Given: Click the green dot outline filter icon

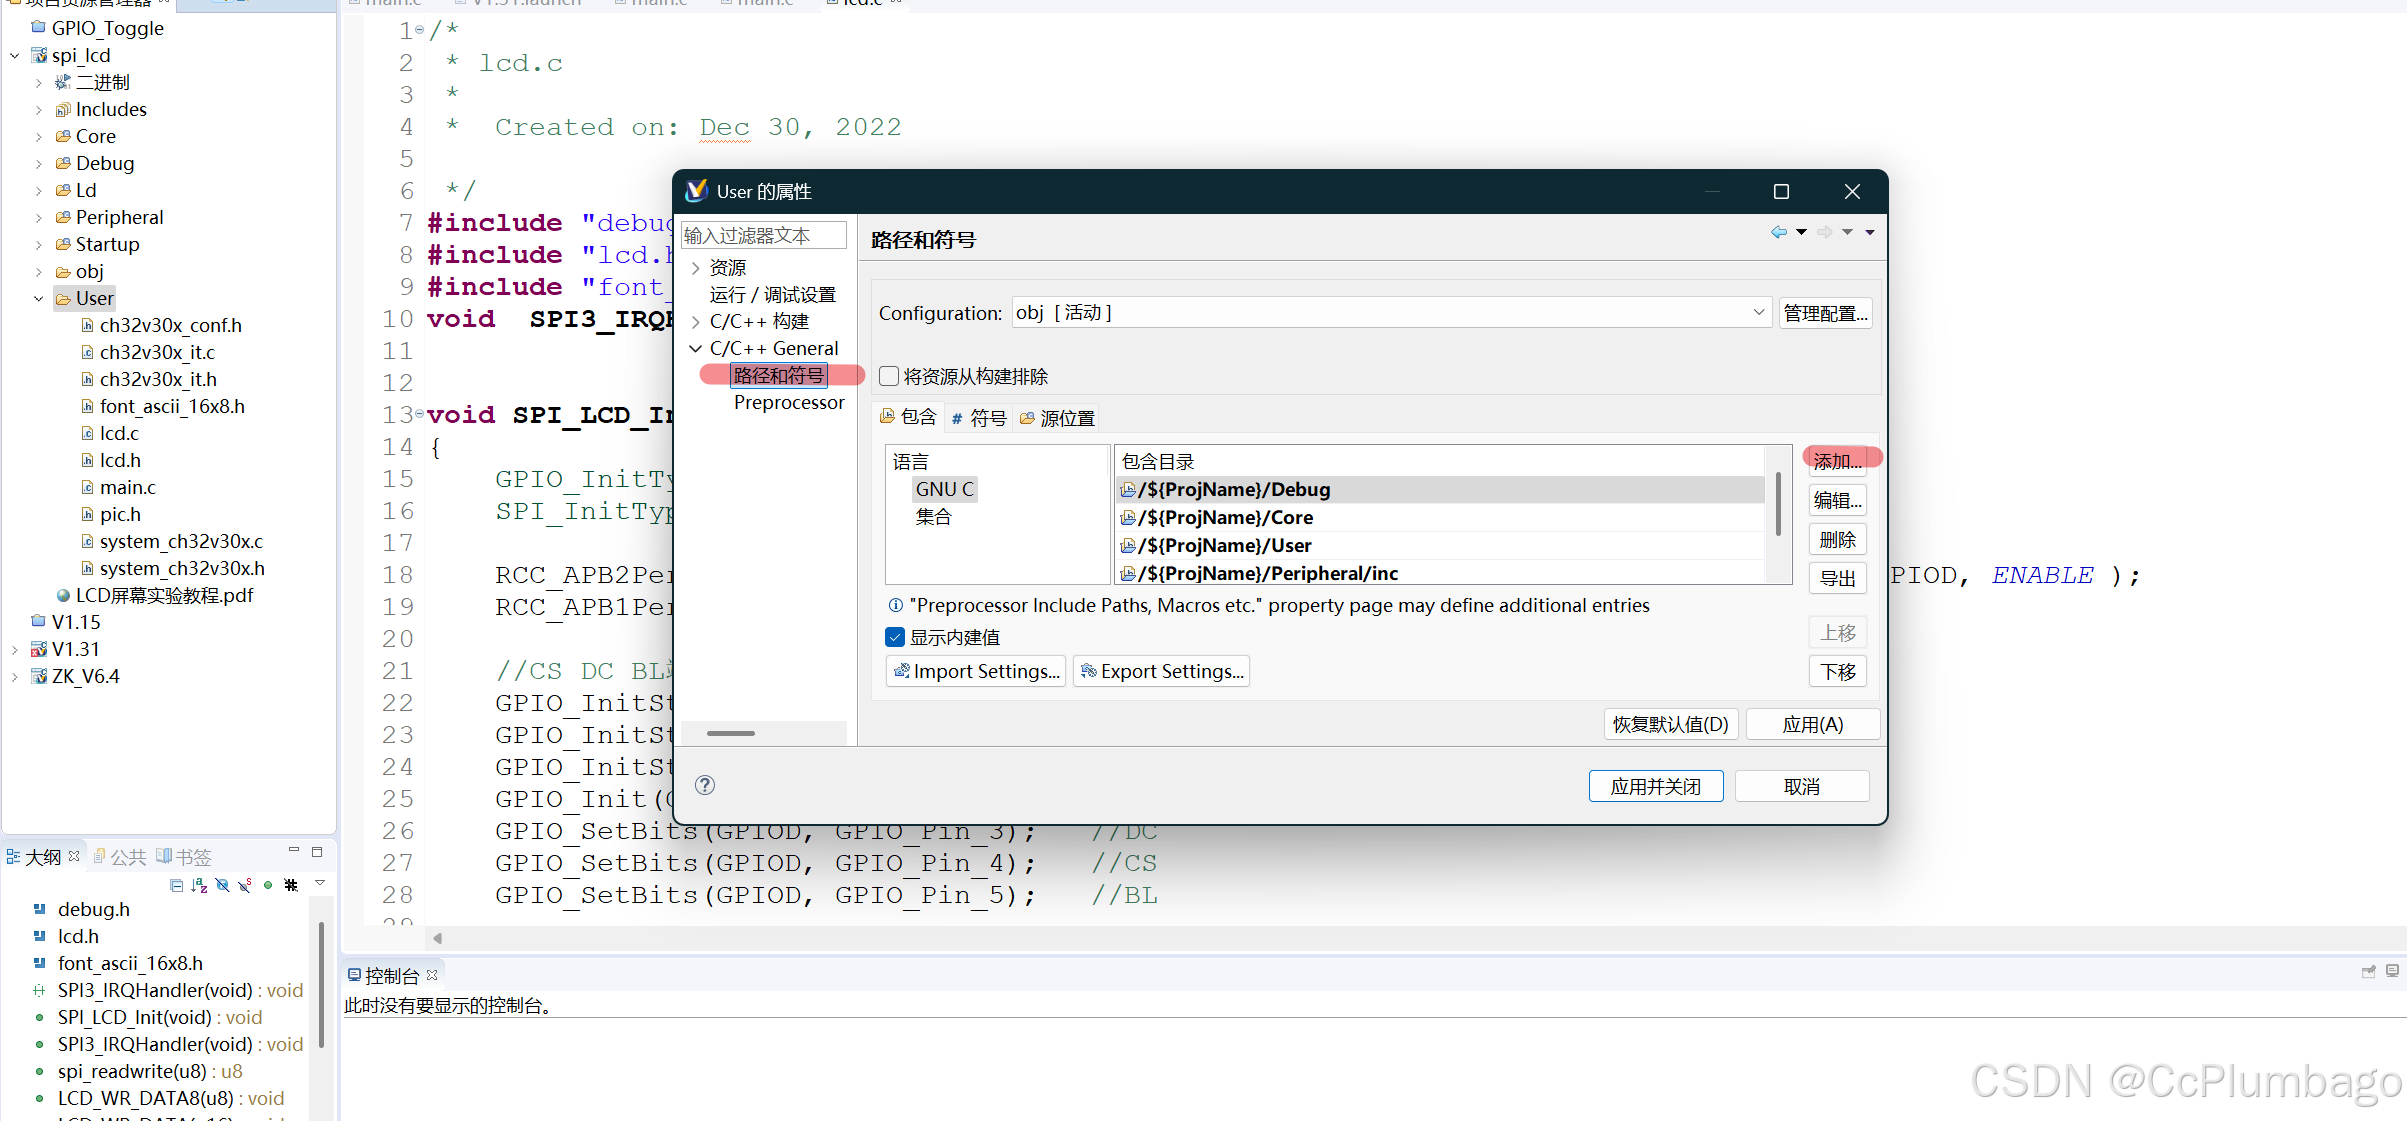Looking at the screenshot, I should click(268, 885).
